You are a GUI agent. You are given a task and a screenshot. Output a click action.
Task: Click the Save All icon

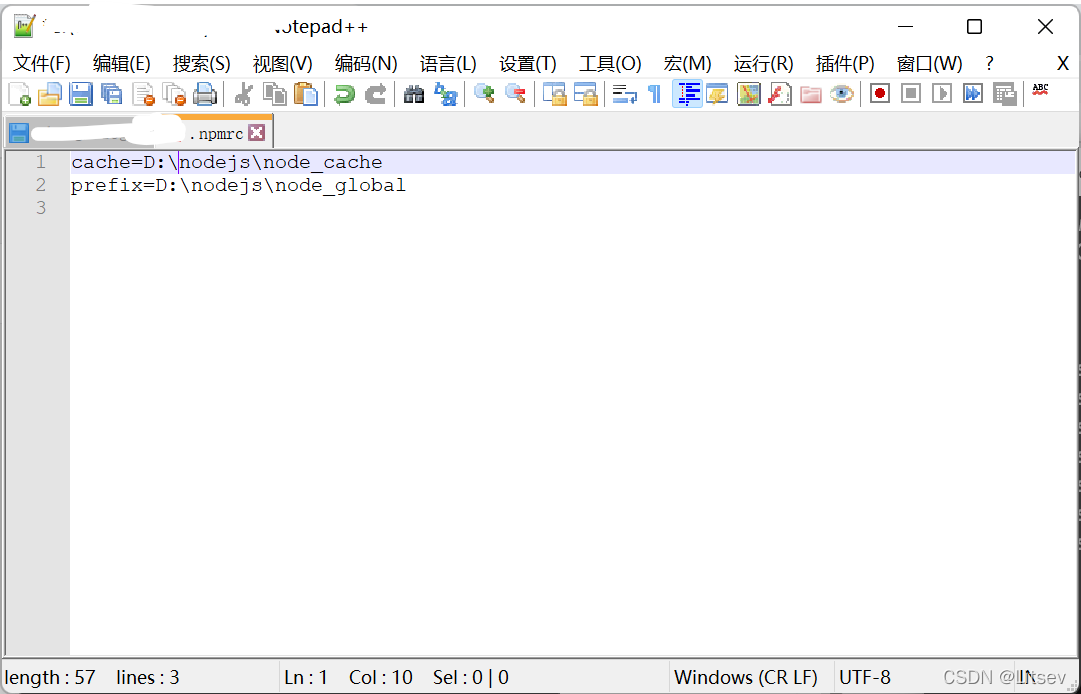coord(110,92)
